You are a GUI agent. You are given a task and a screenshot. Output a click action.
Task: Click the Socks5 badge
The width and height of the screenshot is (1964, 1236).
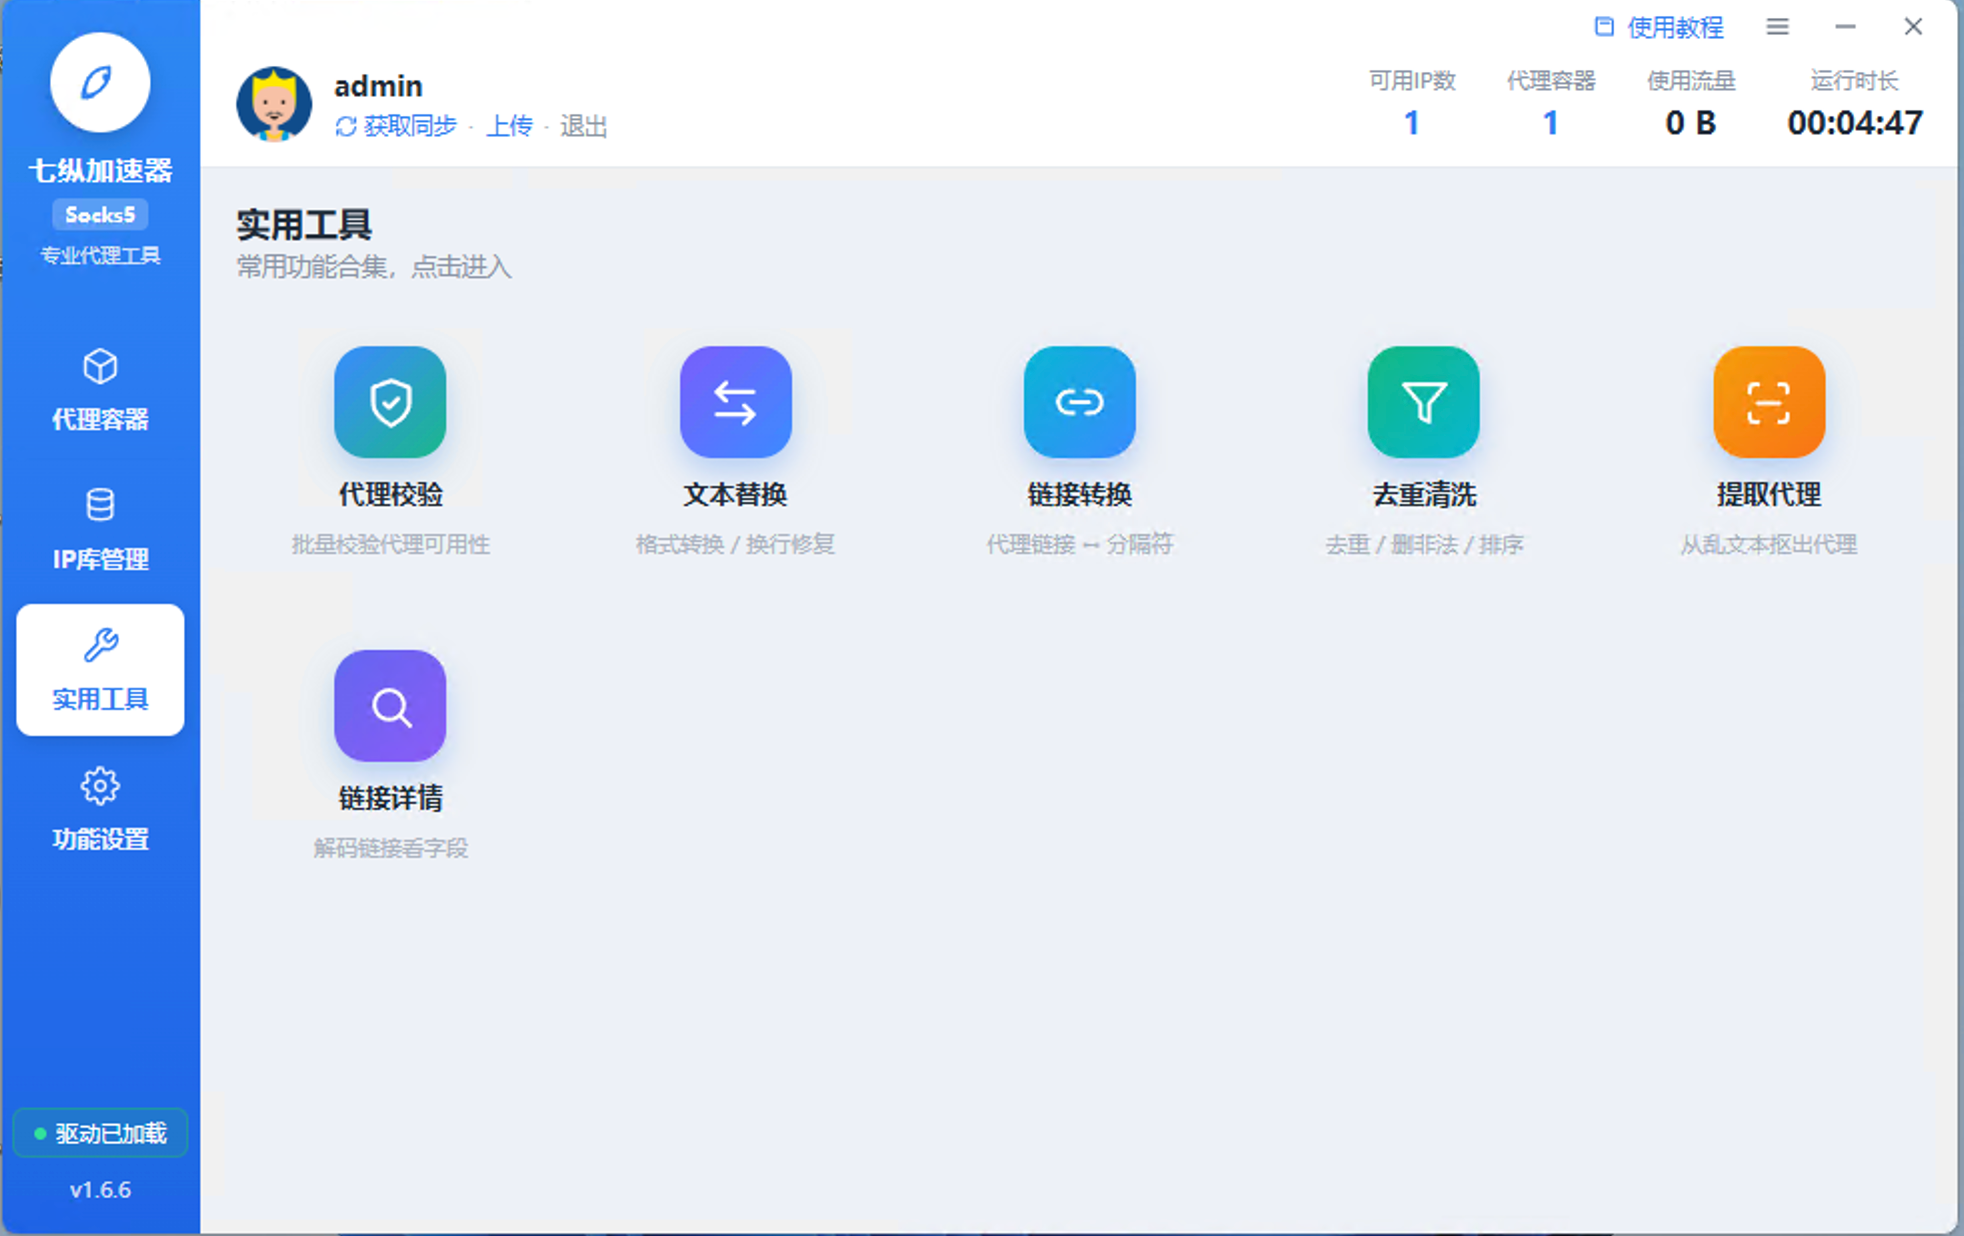tap(100, 215)
